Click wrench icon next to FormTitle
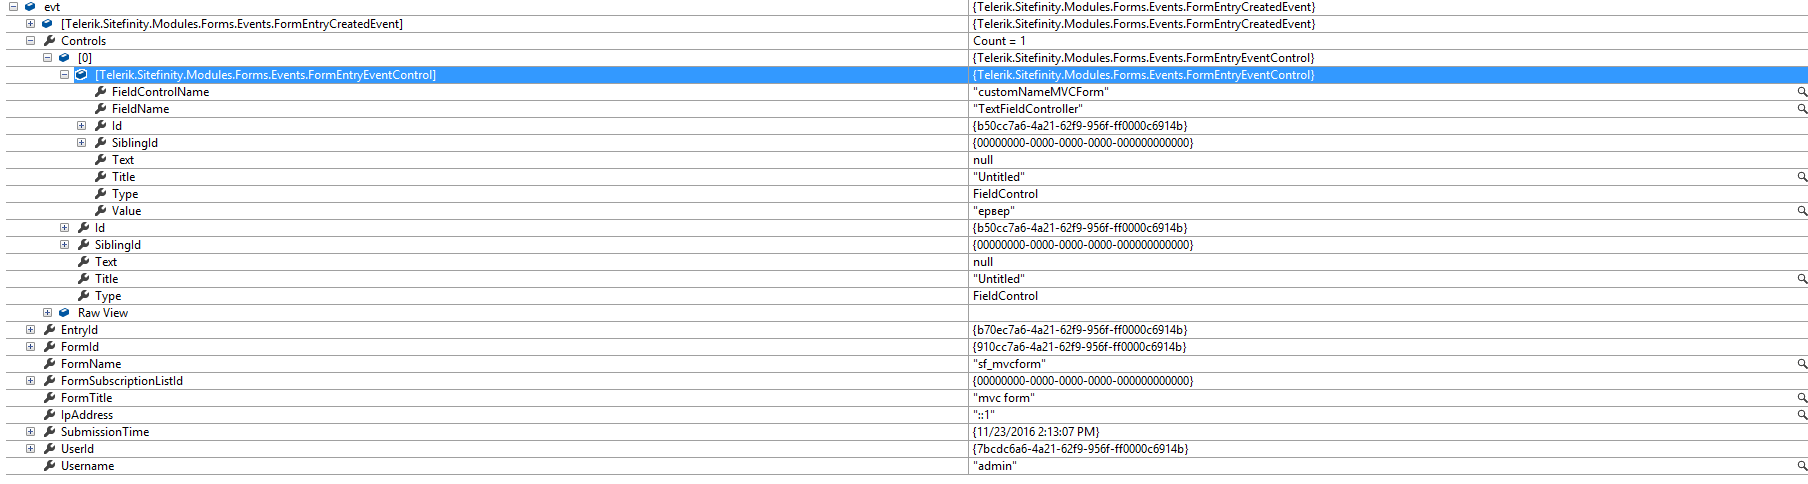Viewport: 1808px width, 484px height. point(49,398)
